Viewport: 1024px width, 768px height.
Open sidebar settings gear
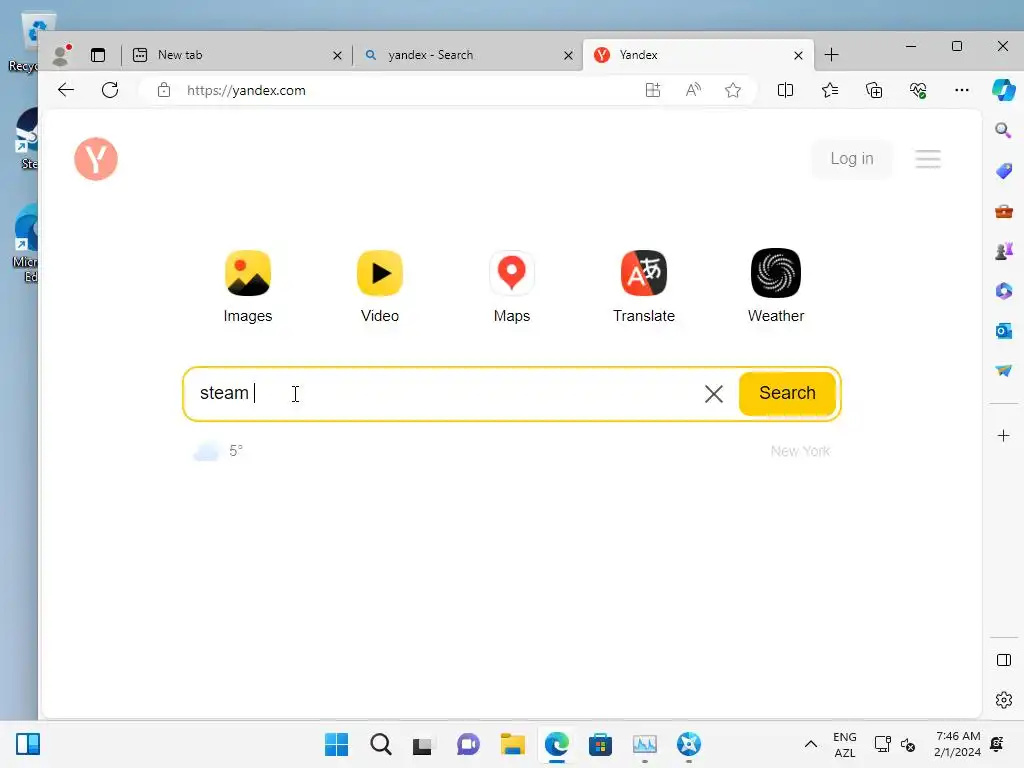tap(1004, 700)
